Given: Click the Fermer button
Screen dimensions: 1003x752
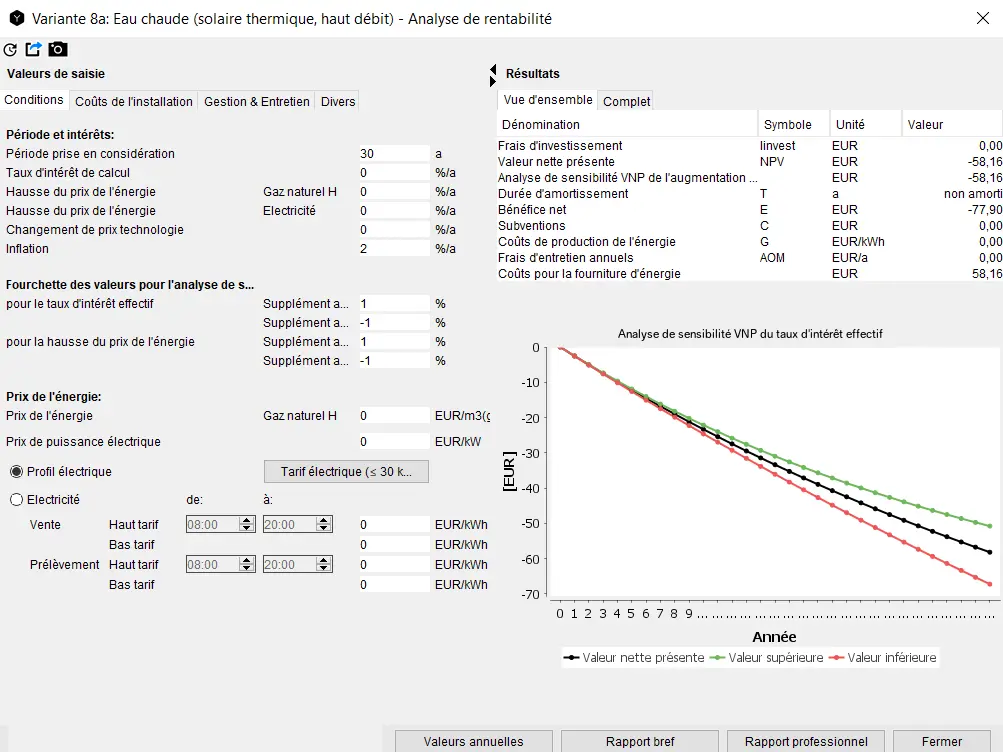Looking at the screenshot, I should [942, 741].
